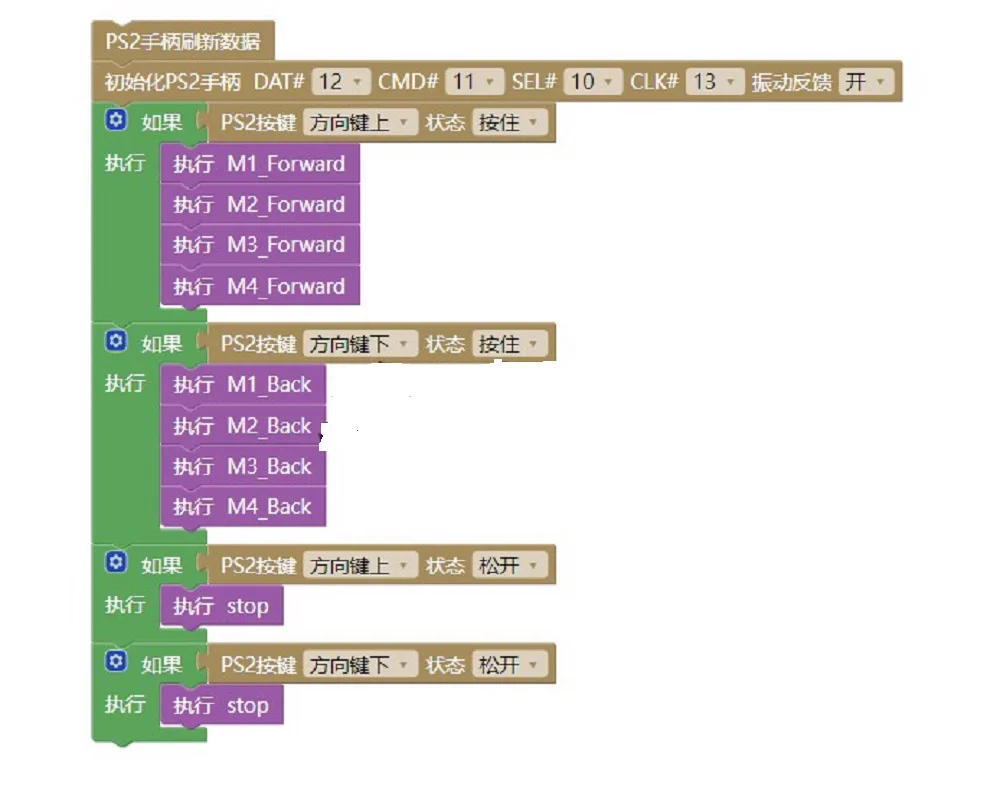Select the last 执行 stop block
This screenshot has height=786, width=1000.
222,705
